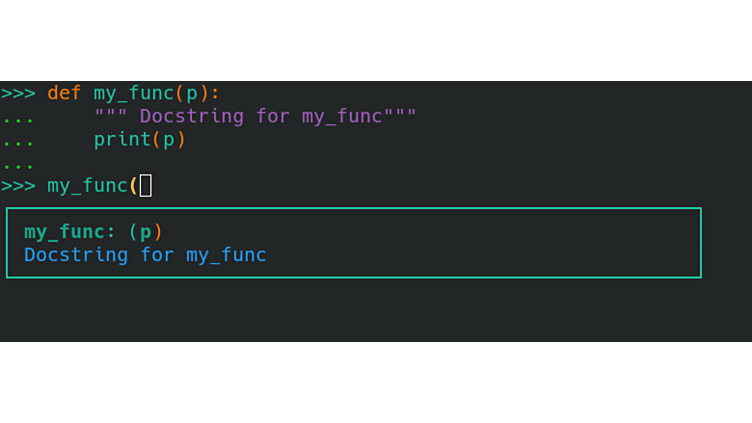
Task: Click the >>> prompt before the my_func call
Action: (x=18, y=186)
